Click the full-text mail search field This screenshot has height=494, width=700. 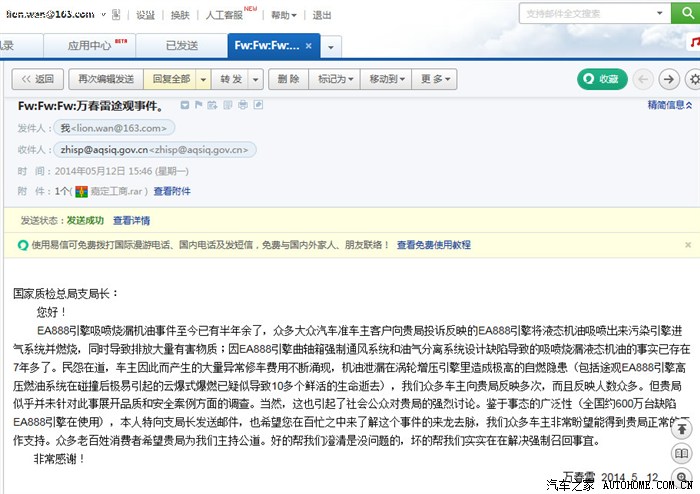point(595,13)
